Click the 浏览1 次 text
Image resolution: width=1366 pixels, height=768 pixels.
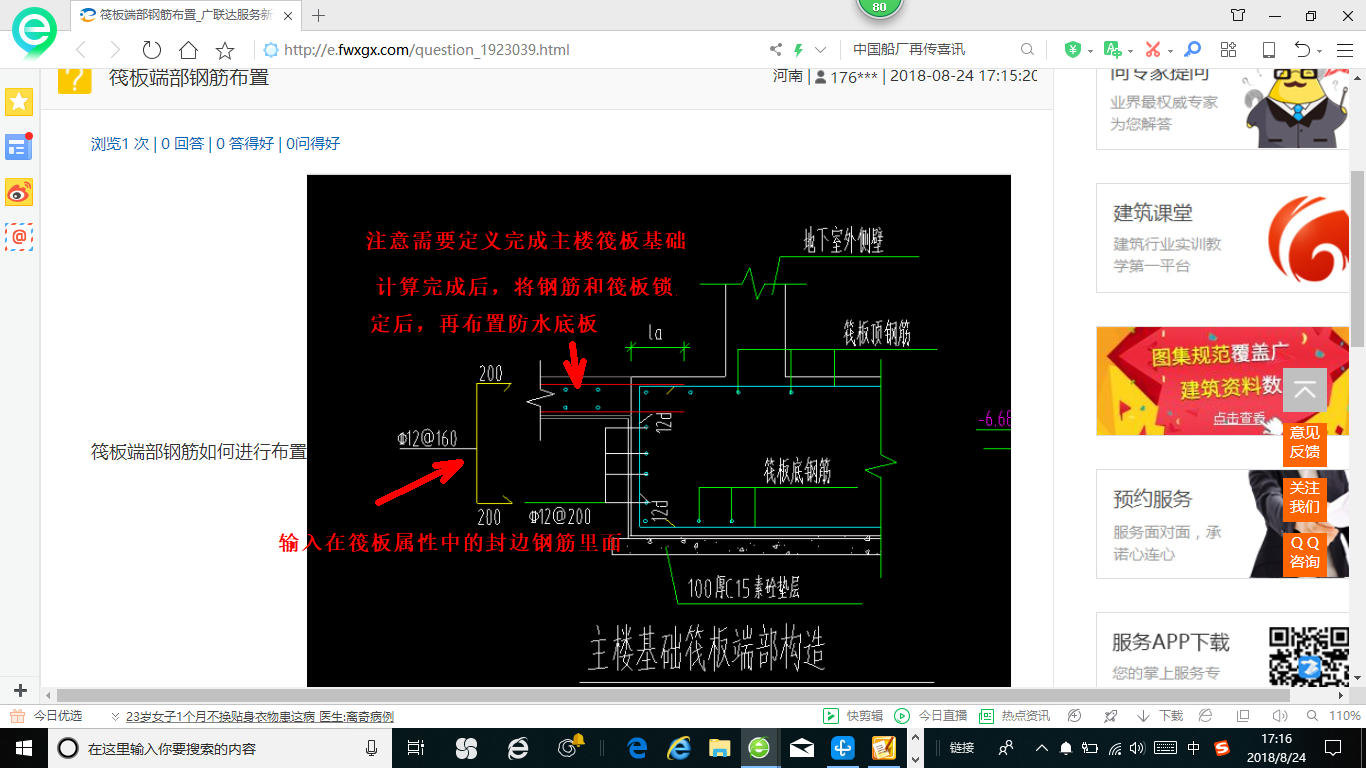point(120,144)
